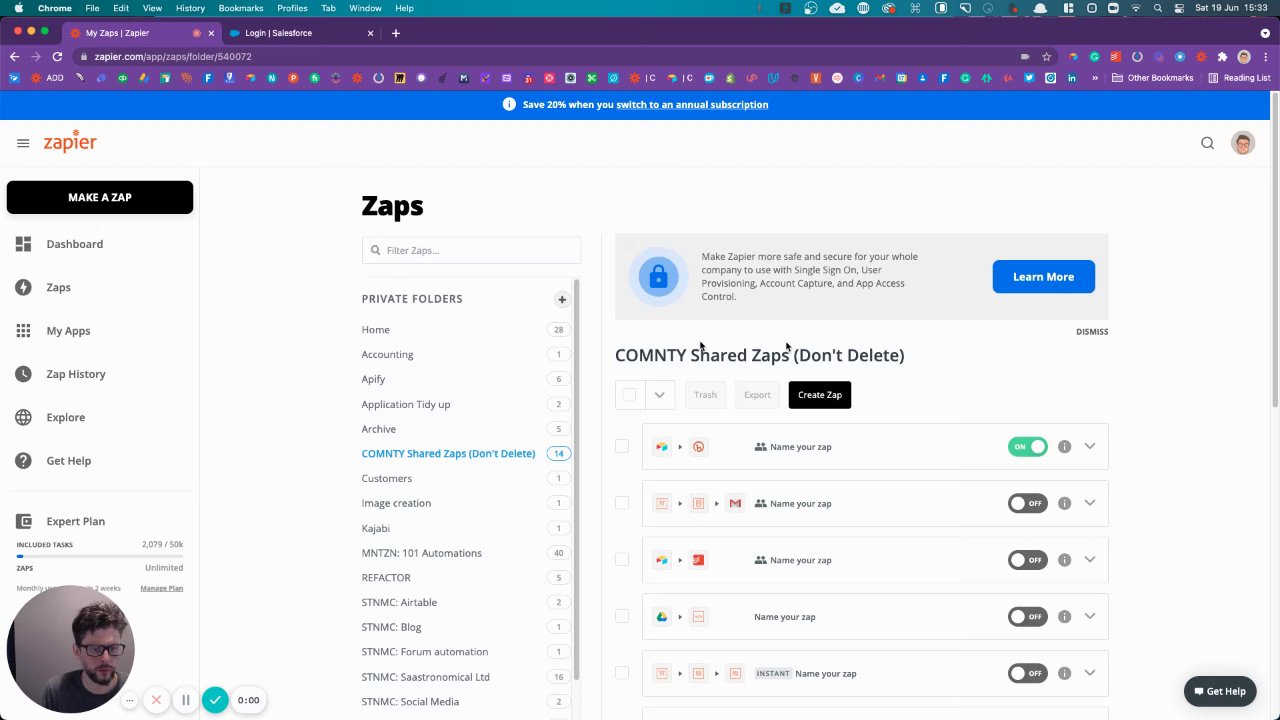Switch to the Login | Salesforce tab
This screenshot has height=720, width=1280.
click(x=300, y=33)
